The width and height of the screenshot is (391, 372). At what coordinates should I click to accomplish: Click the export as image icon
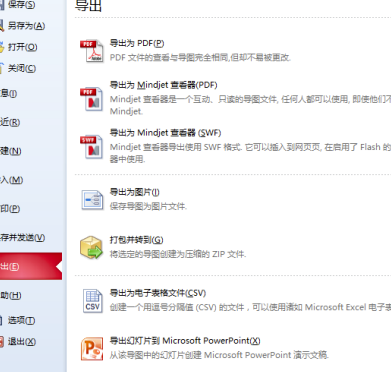pos(92,200)
